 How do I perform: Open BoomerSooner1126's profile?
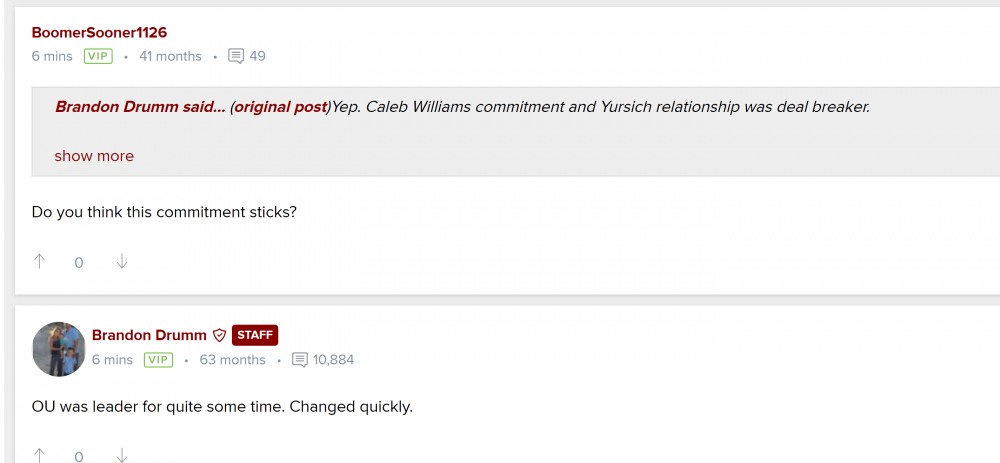[99, 33]
